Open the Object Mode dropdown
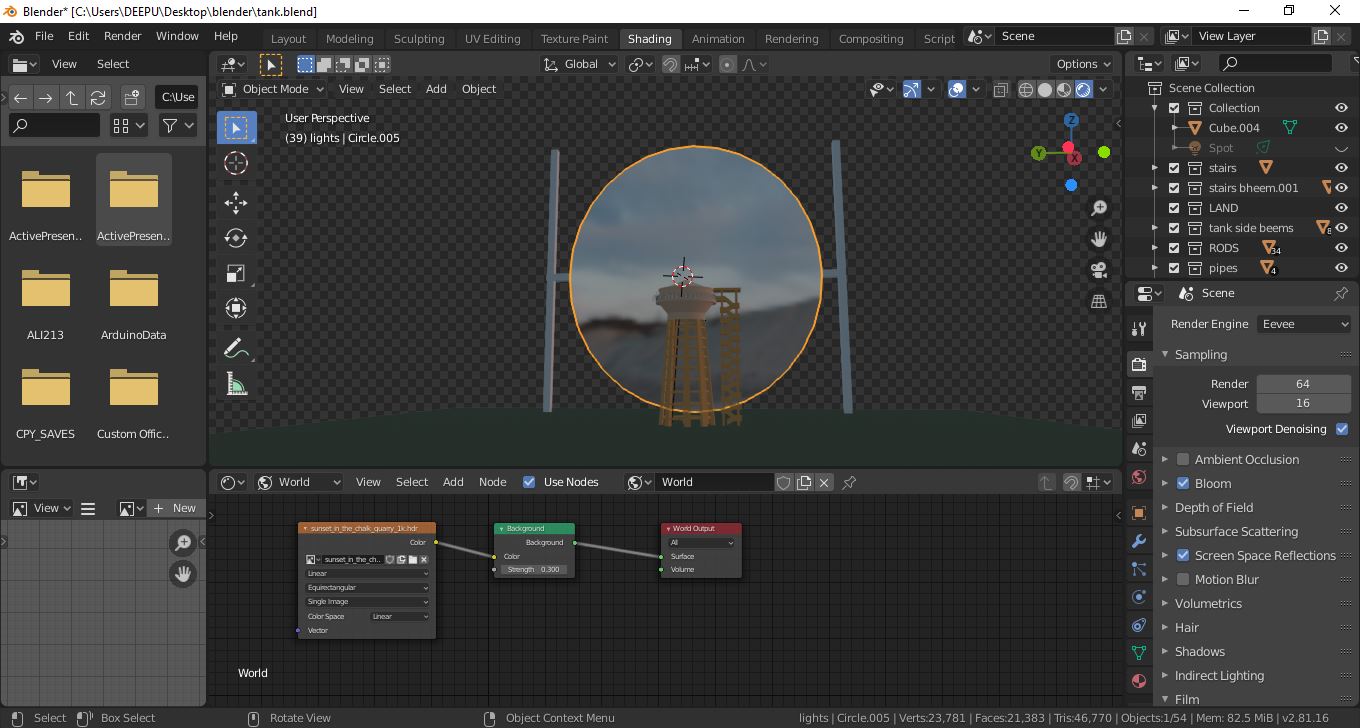Viewport: 1360px width, 728px height. point(273,89)
